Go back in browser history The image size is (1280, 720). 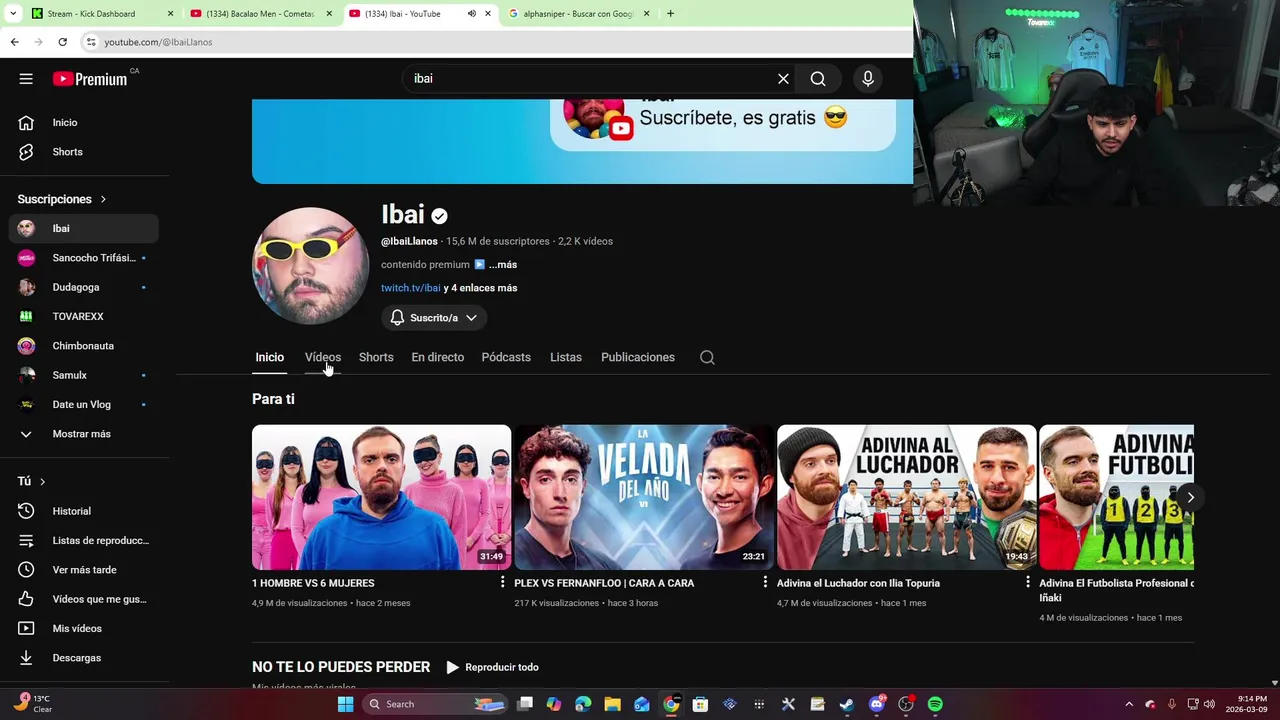[x=14, y=42]
